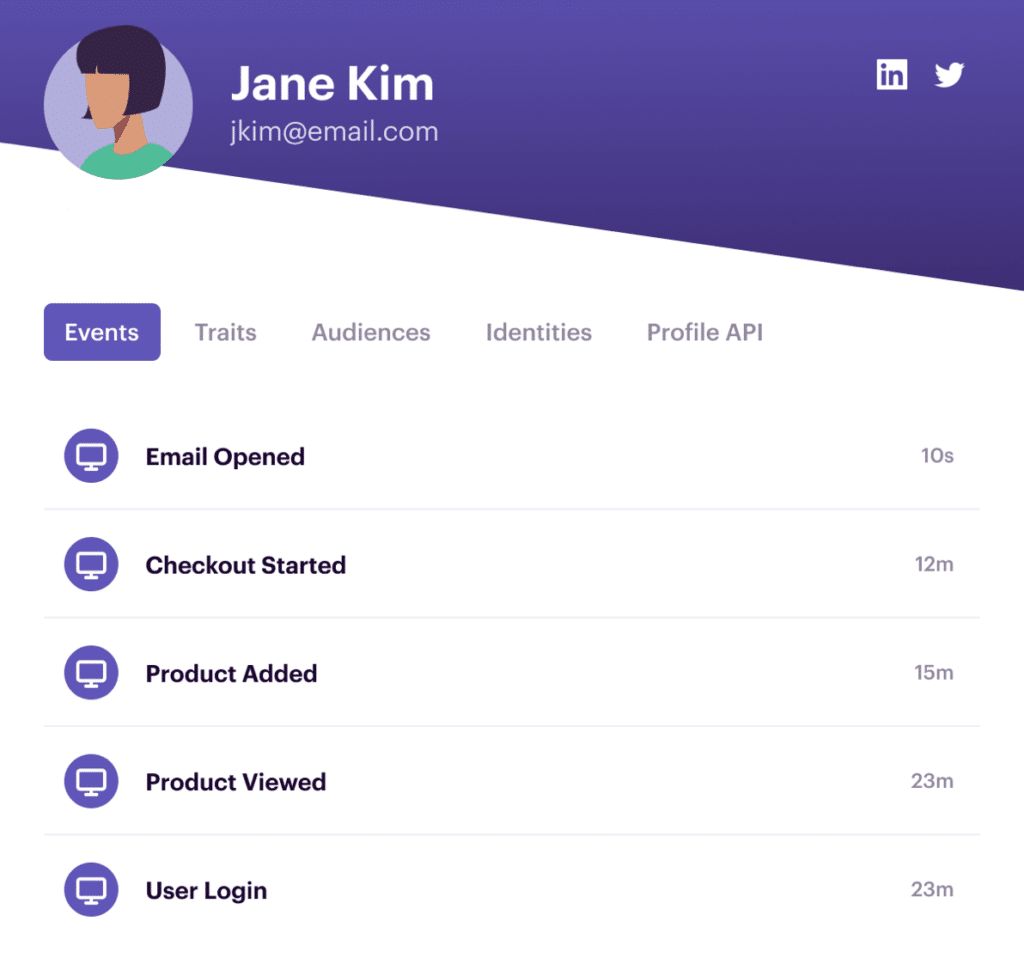Image resolution: width=1024 pixels, height=964 pixels.
Task: Select the Product Added event label
Action: point(231,673)
